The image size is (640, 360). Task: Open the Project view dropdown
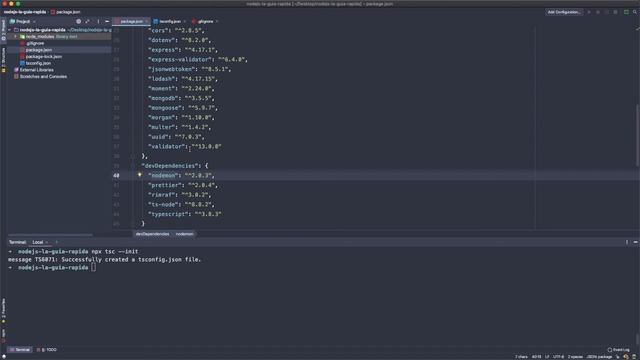point(22,21)
